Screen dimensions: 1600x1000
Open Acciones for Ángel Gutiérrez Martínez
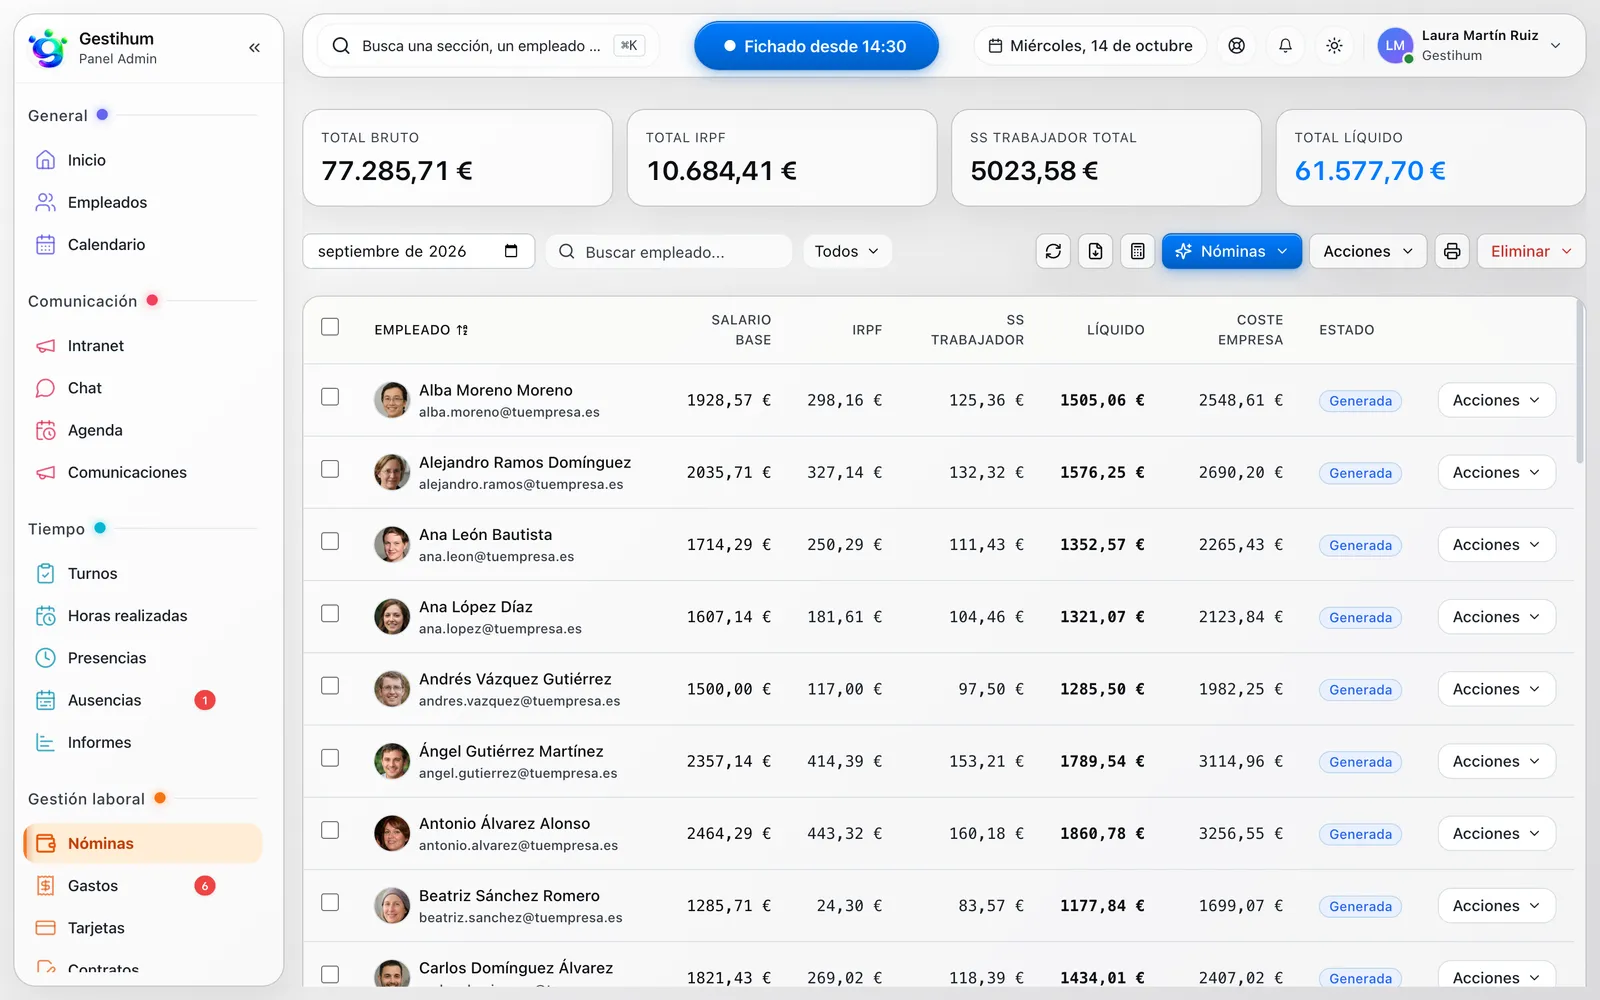1496,761
